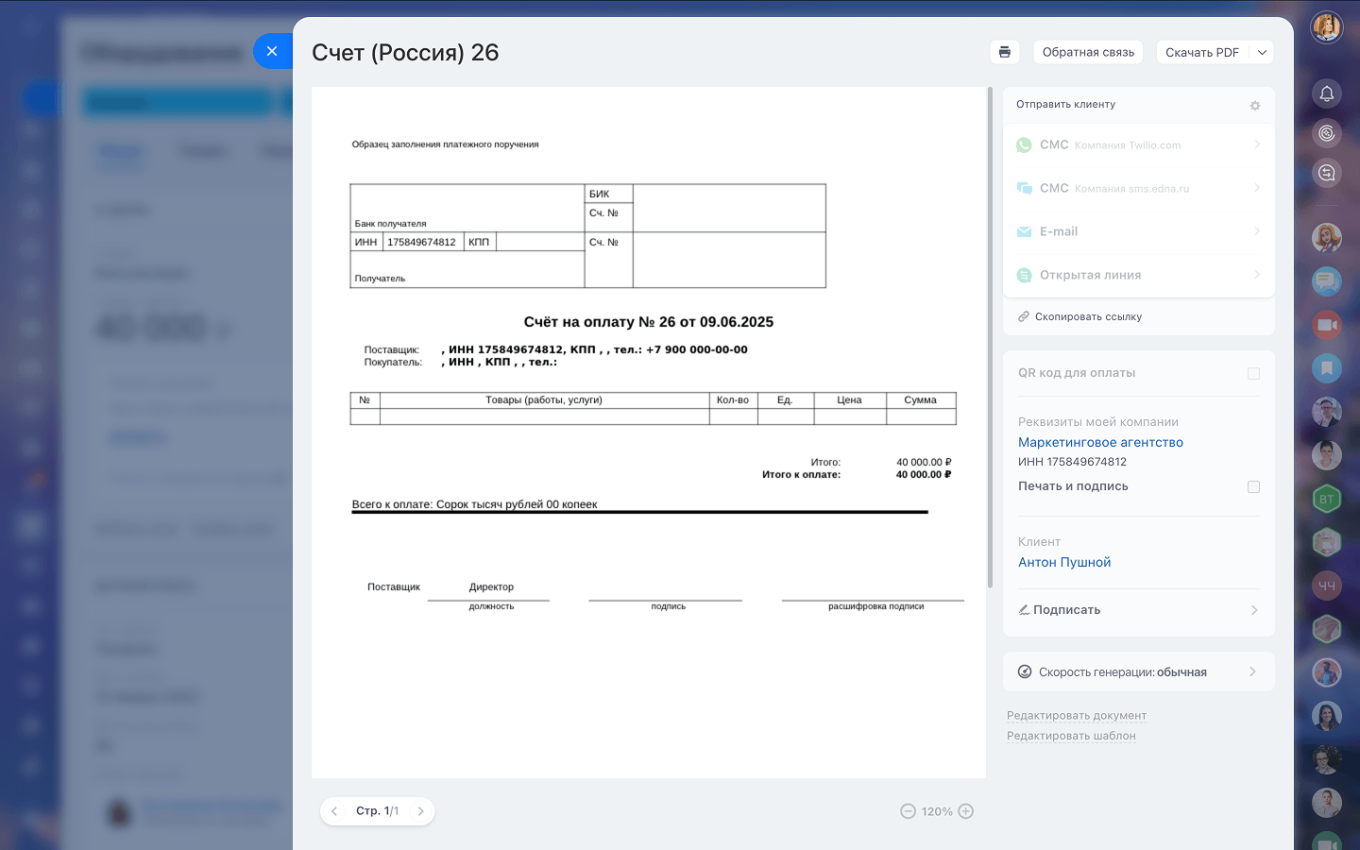Click the zoom in plus icon
This screenshot has width=1360, height=850.
click(966, 811)
